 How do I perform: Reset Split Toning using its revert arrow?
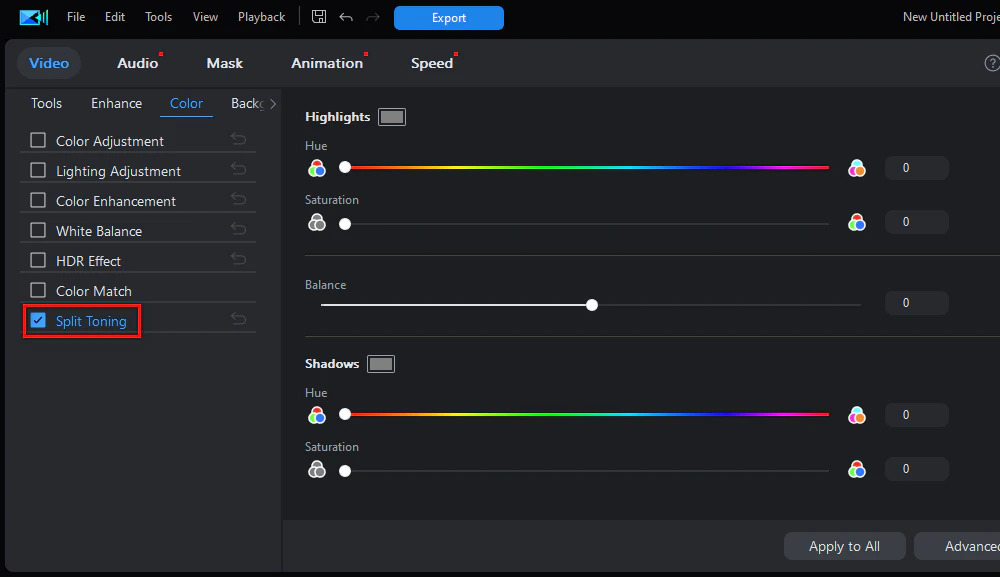click(238, 320)
